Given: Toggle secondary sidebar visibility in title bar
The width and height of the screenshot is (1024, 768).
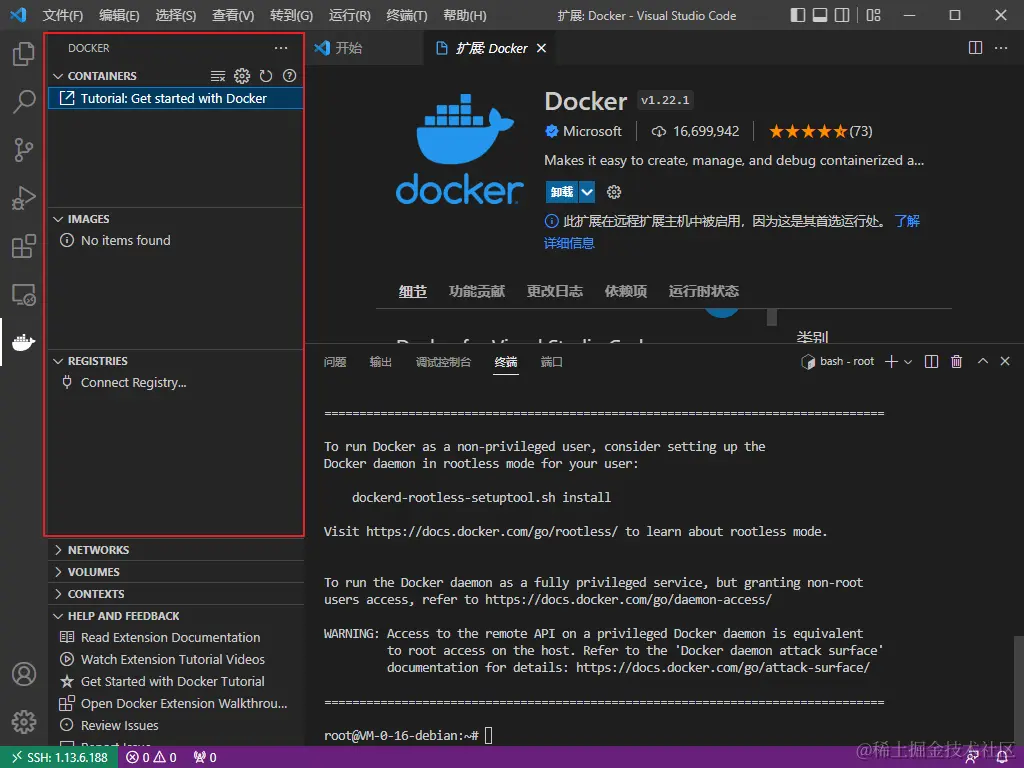Looking at the screenshot, I should [x=842, y=15].
